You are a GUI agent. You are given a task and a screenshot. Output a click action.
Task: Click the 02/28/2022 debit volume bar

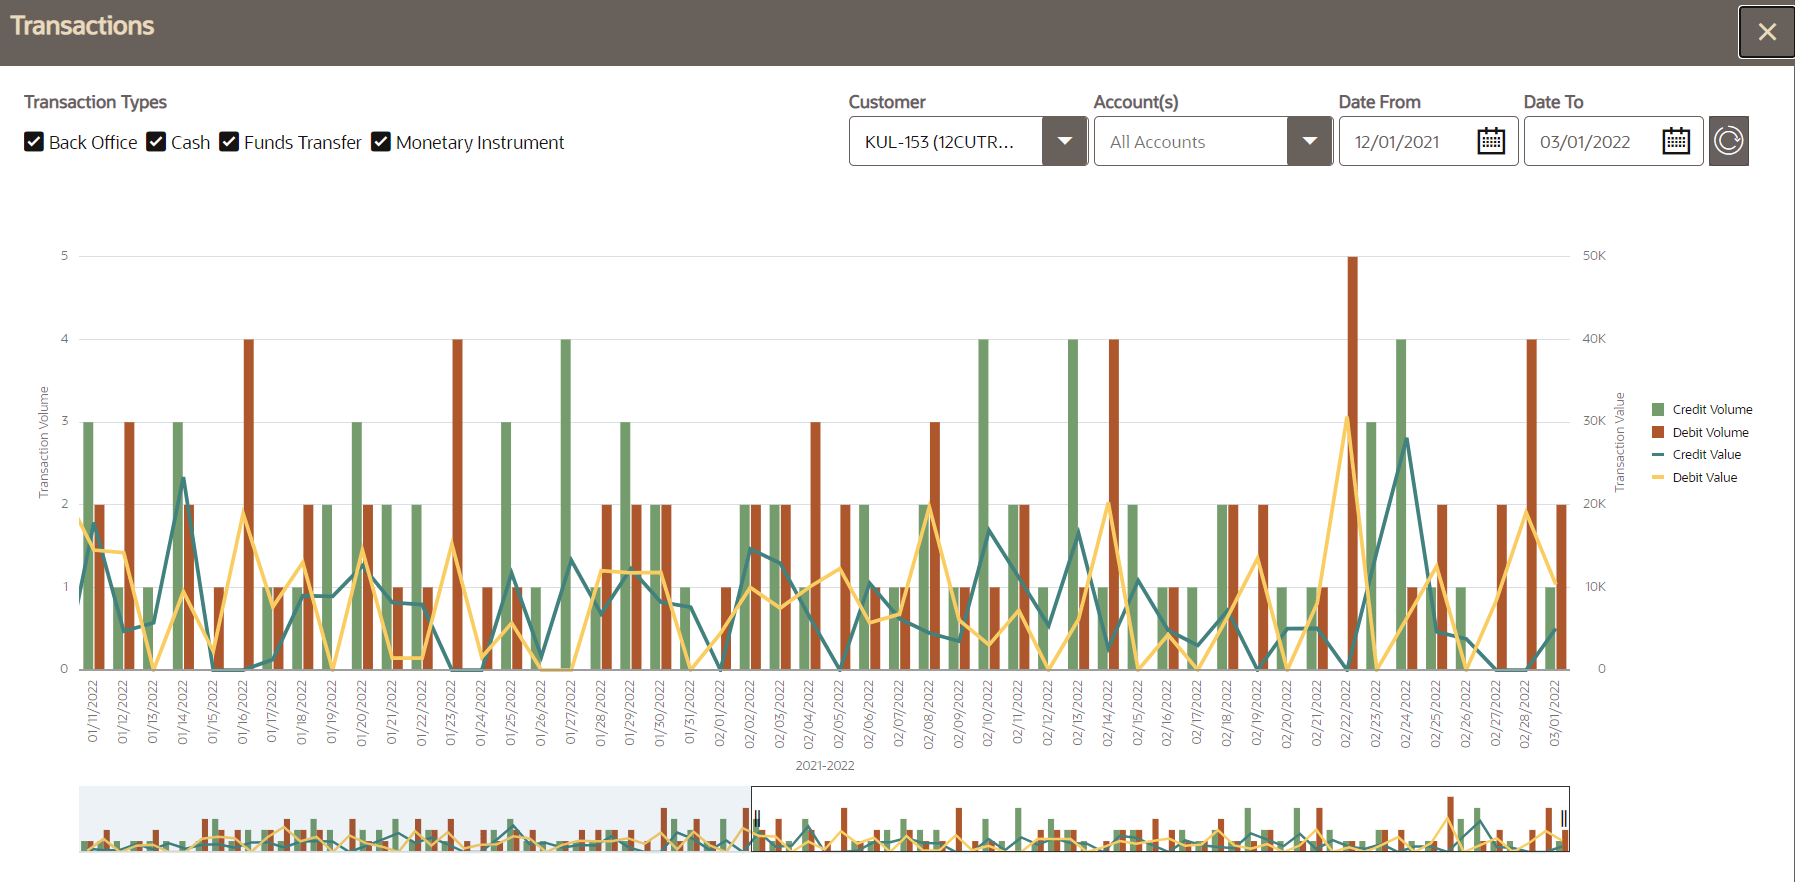pos(1531,504)
